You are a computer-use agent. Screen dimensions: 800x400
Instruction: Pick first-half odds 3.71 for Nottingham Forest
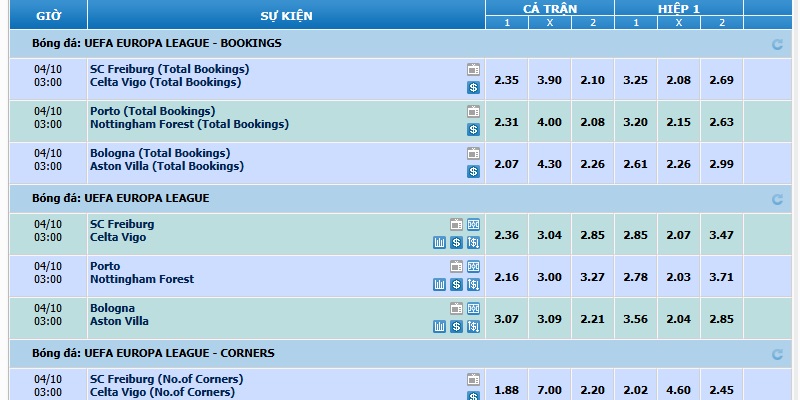point(721,277)
